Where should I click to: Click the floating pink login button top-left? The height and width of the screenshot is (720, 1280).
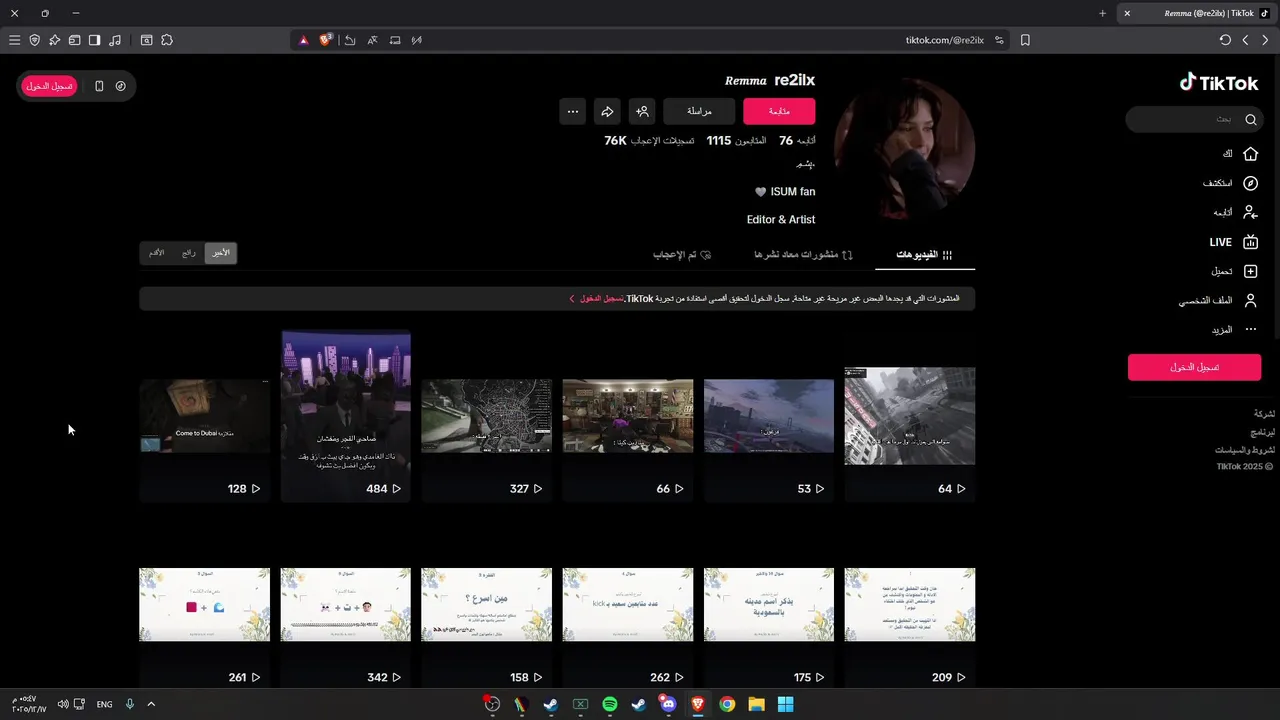pyautogui.click(x=50, y=86)
